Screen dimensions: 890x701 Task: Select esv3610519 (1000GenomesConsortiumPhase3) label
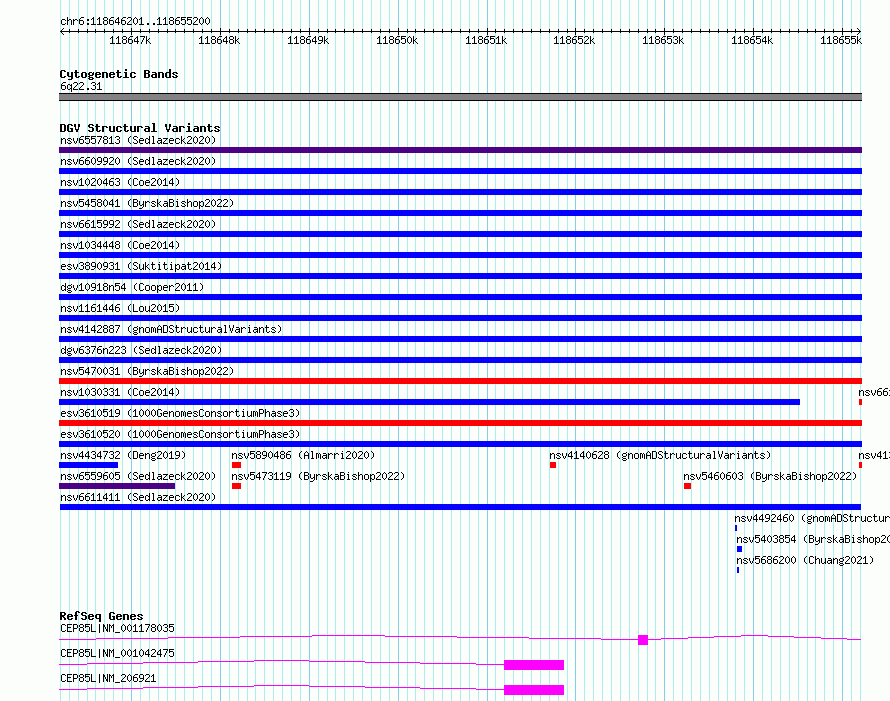click(180, 413)
